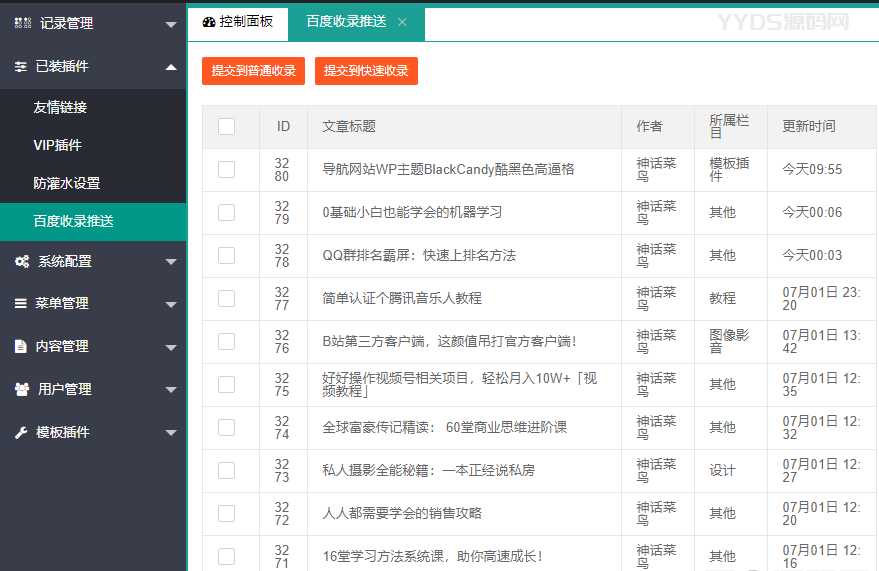Collapse the 已装插件 menu arrow

(171, 66)
